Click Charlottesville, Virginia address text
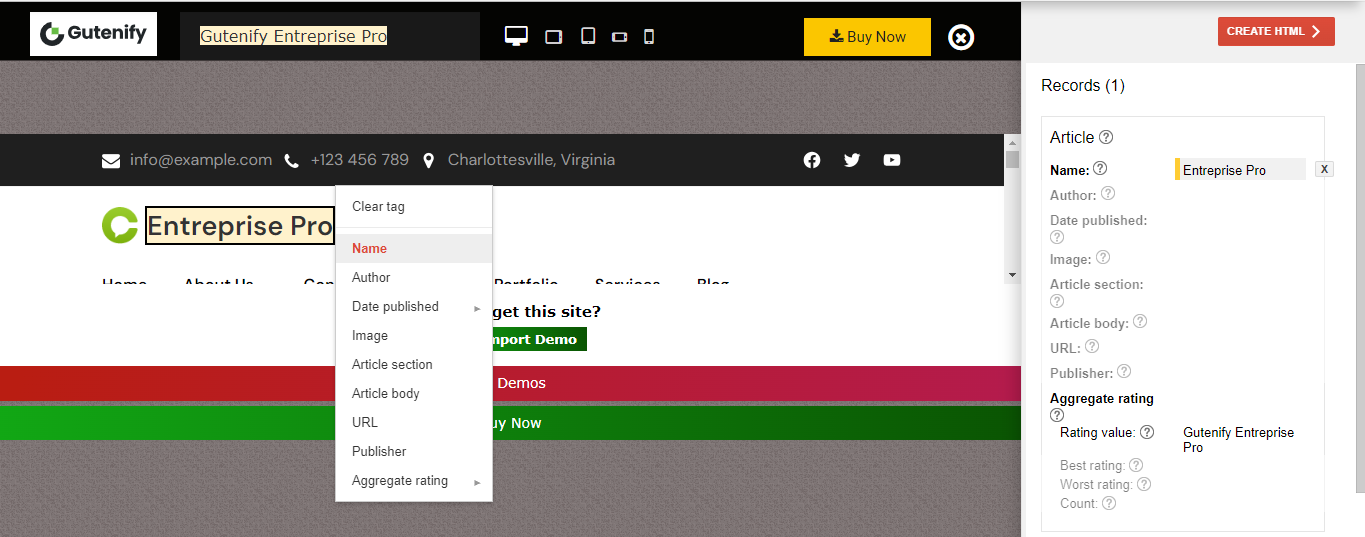The height and width of the screenshot is (537, 1365). tap(531, 160)
